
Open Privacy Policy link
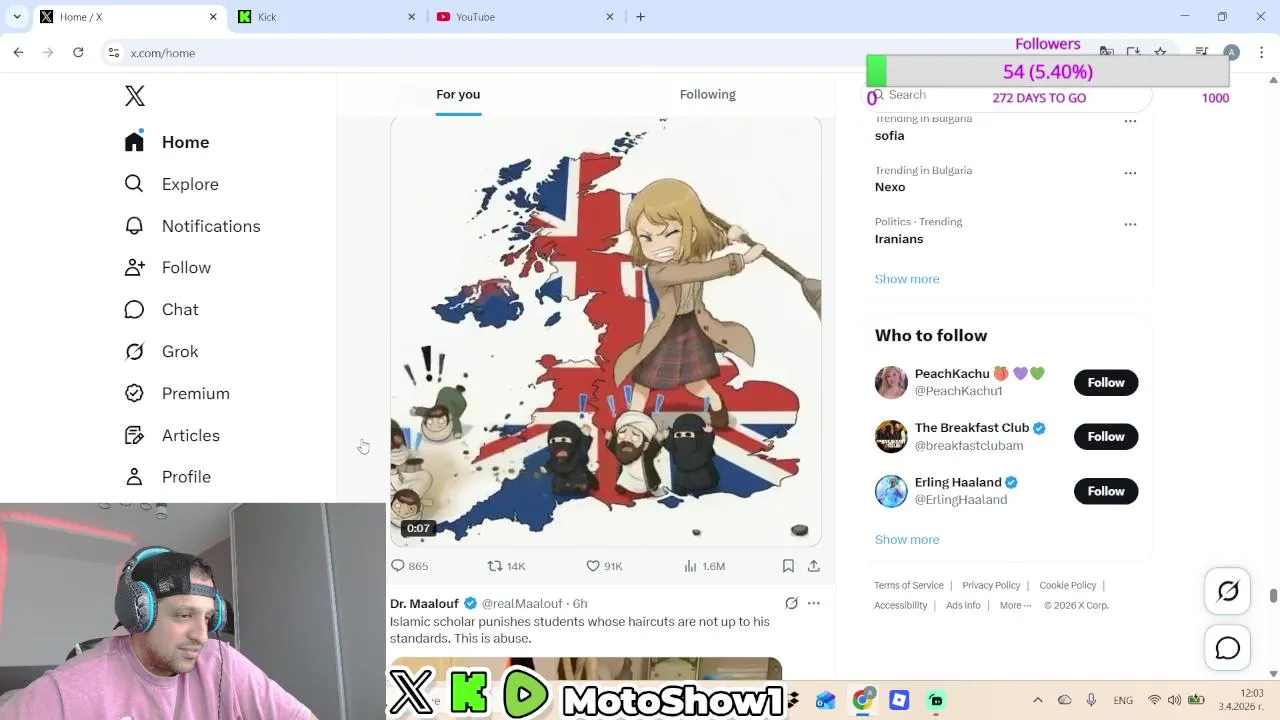point(991,585)
